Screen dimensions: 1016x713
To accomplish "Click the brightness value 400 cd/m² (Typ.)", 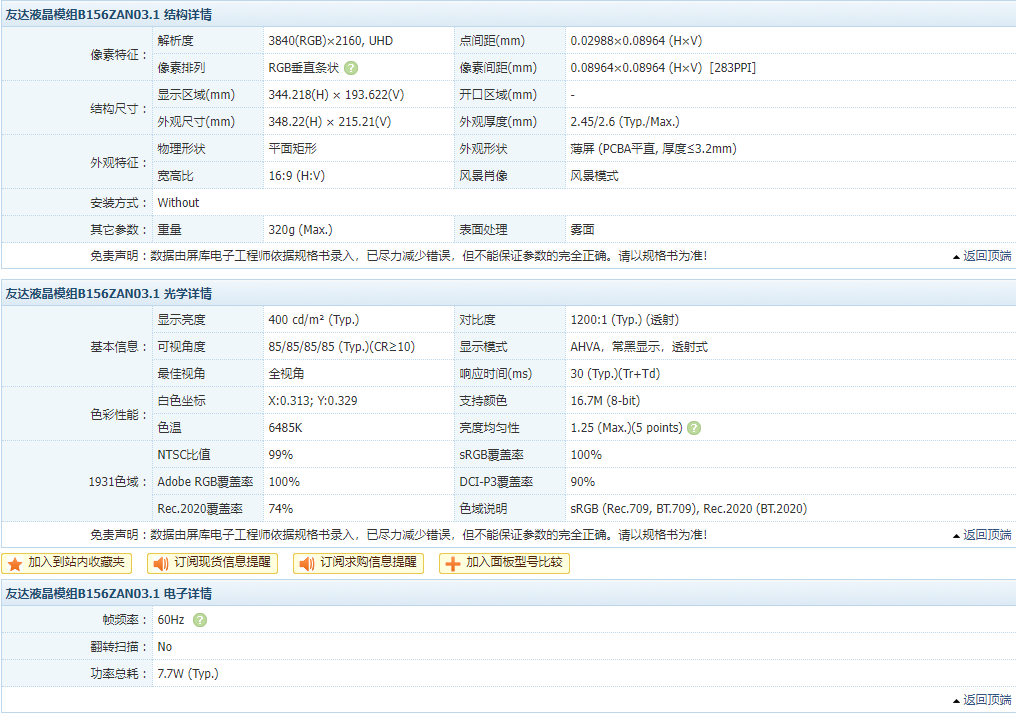I will pos(314,320).
